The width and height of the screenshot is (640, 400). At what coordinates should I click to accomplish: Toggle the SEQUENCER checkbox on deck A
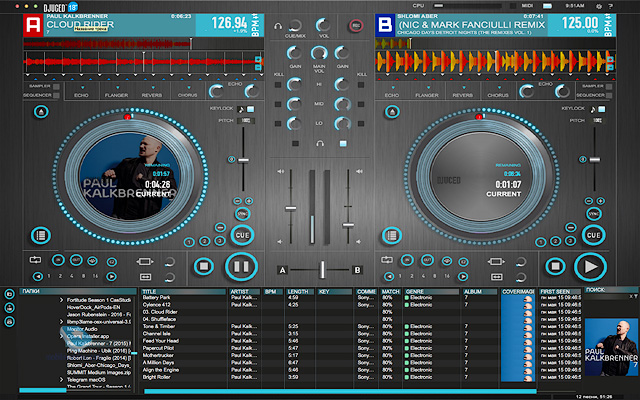(56, 96)
